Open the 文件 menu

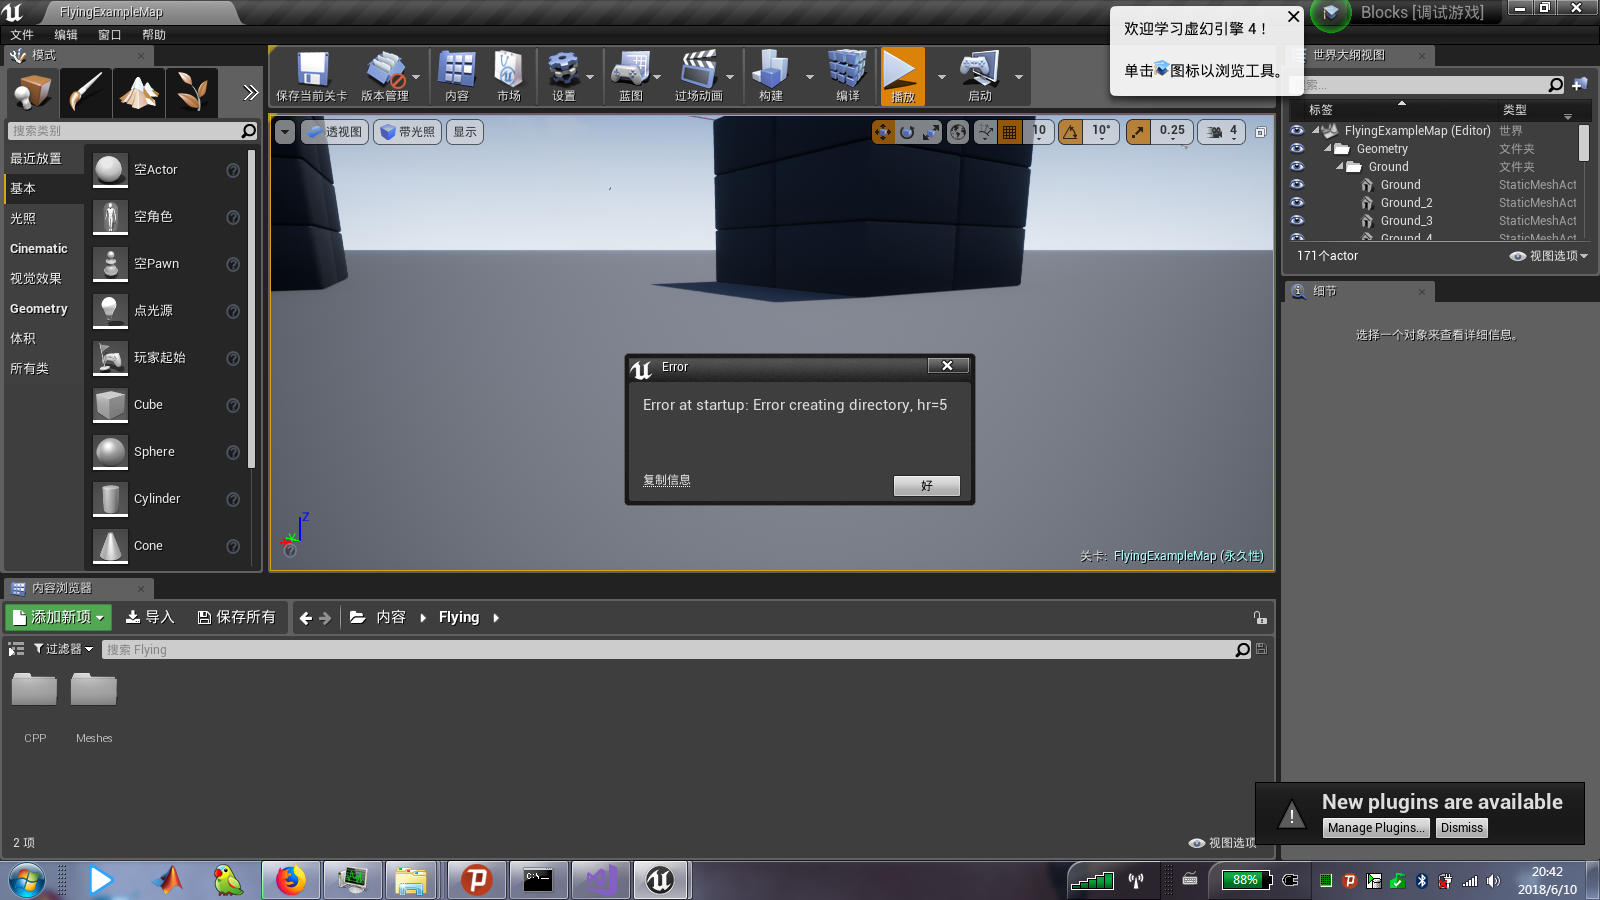tap(24, 33)
